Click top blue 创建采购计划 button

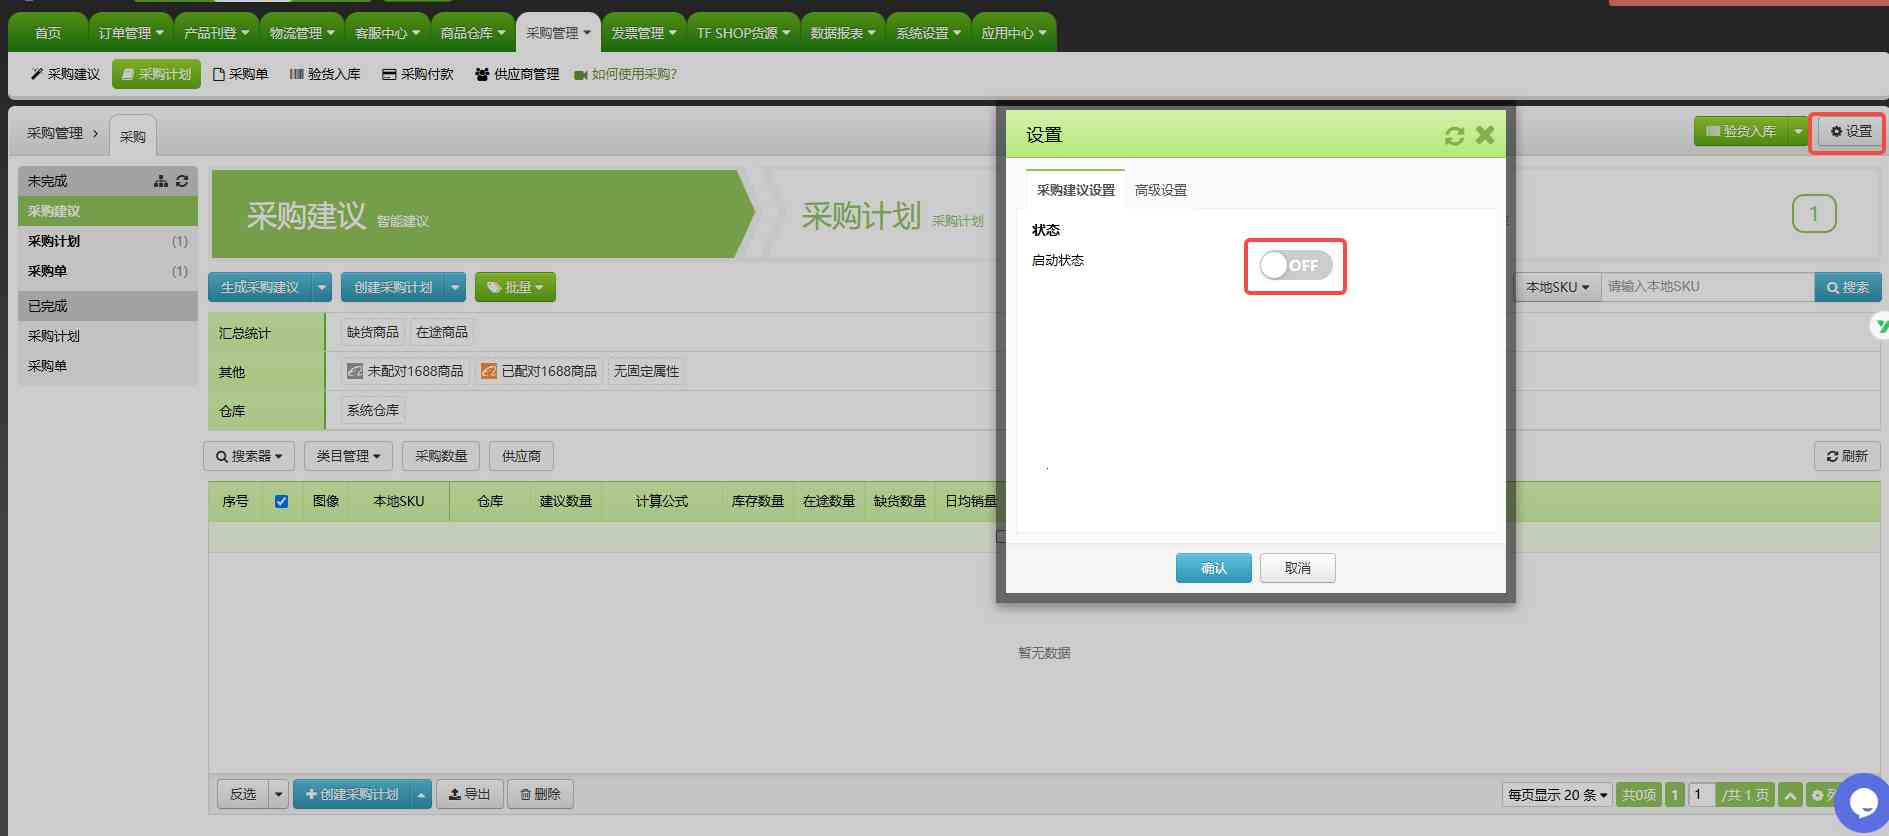click(x=393, y=287)
